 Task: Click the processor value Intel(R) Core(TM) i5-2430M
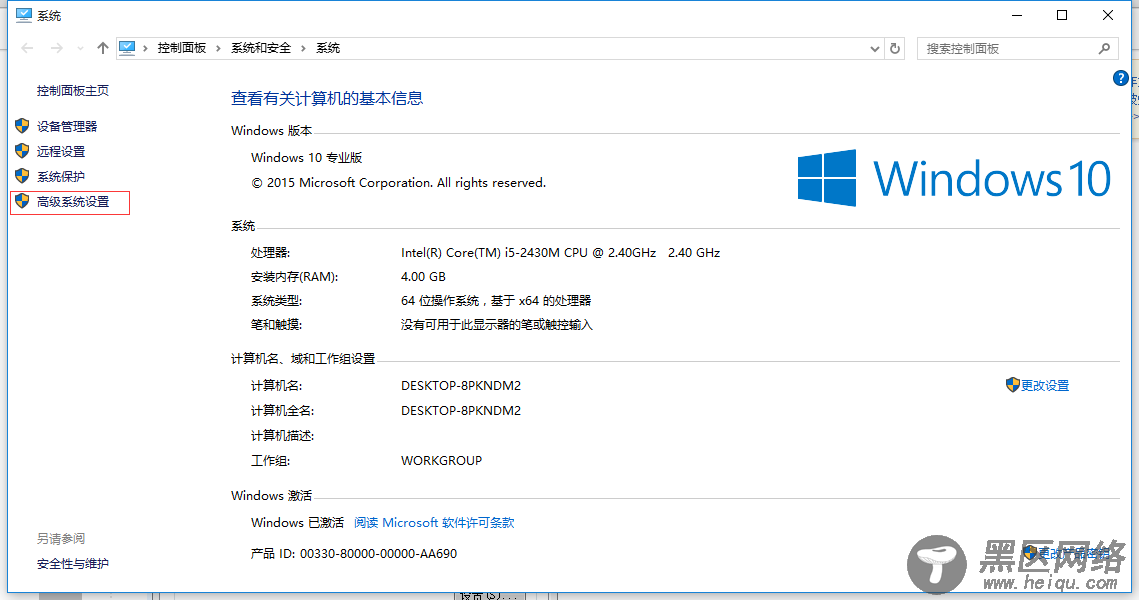[560, 253]
